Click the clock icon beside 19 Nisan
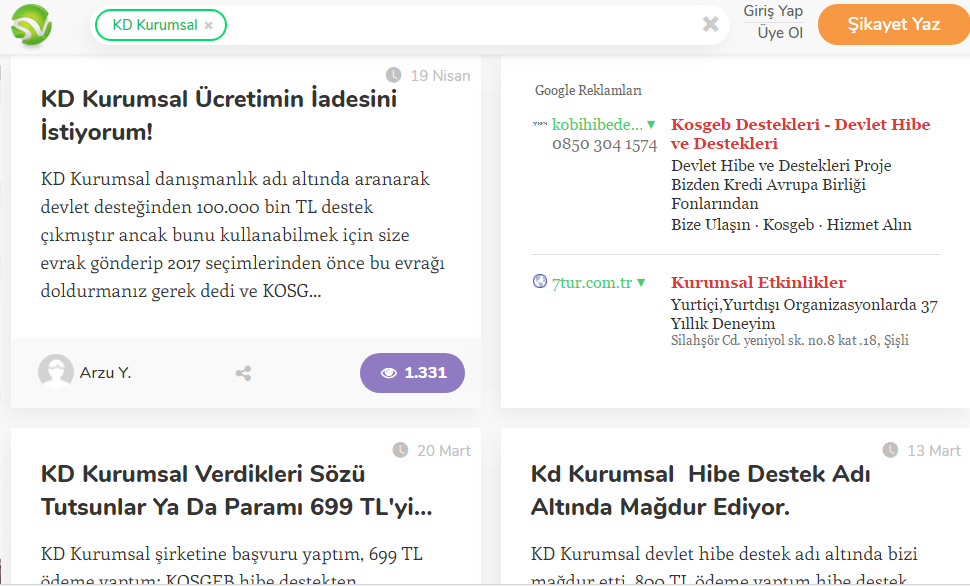Screen dimensions: 970x586 (393, 75)
